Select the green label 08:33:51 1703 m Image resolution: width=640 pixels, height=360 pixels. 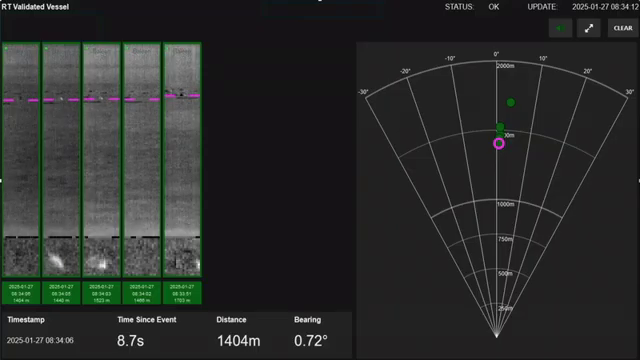(182, 293)
